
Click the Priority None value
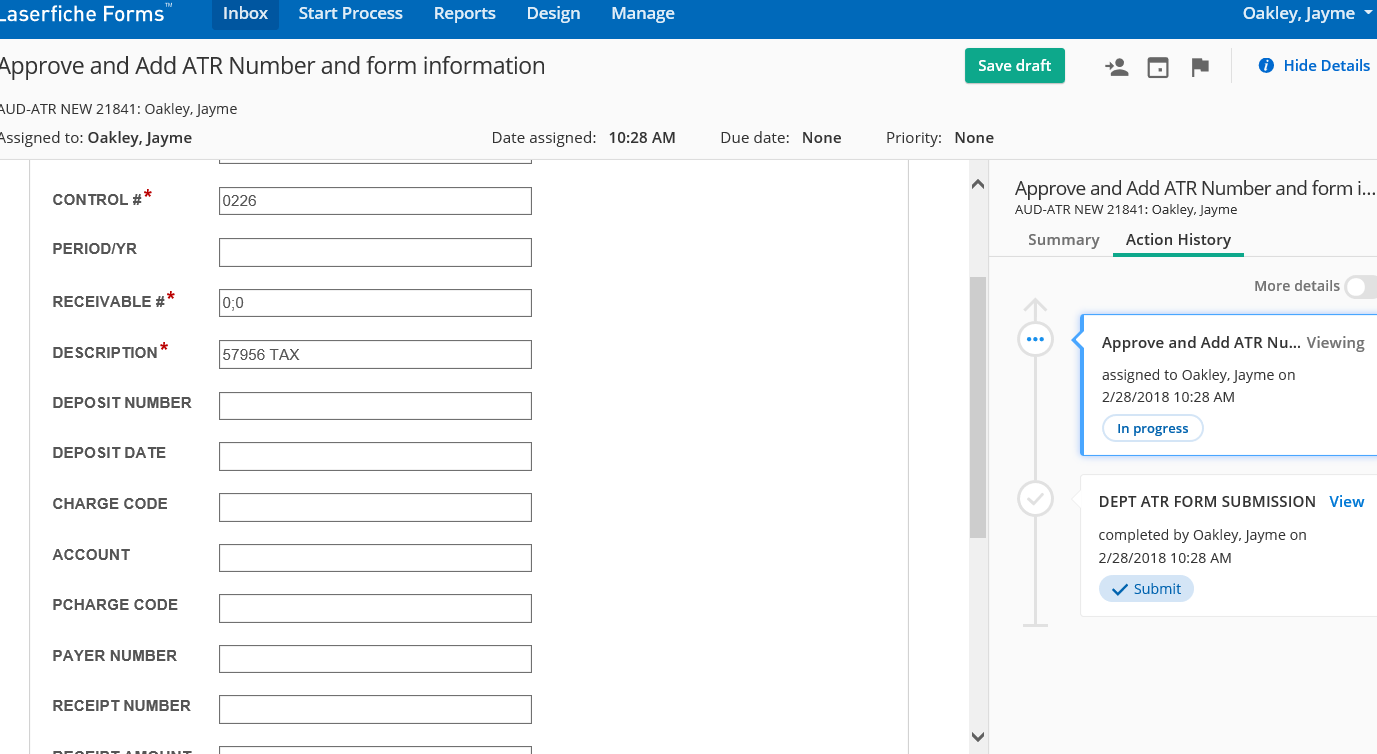[x=974, y=138]
